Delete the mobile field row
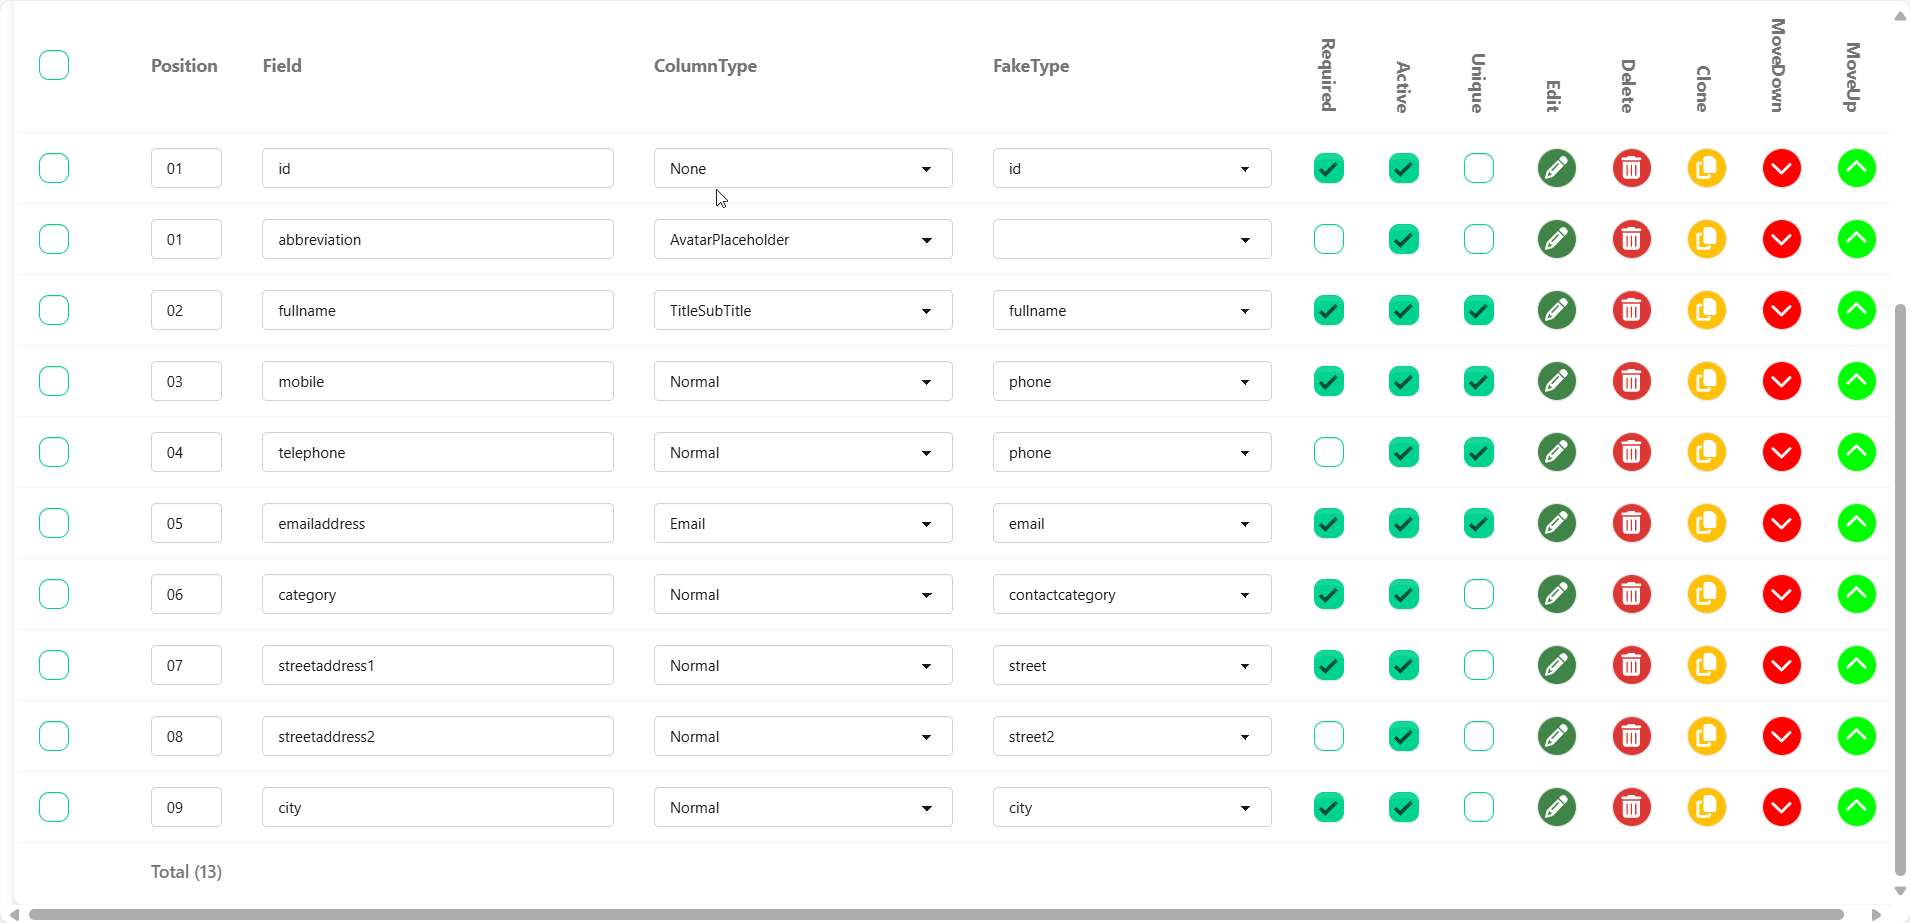 click(x=1631, y=381)
